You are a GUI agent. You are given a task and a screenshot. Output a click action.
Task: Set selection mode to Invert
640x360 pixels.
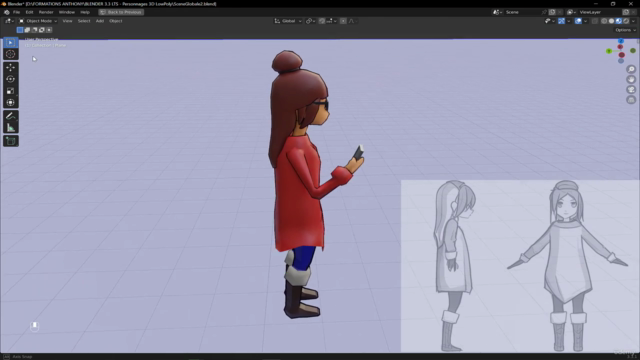point(42,30)
